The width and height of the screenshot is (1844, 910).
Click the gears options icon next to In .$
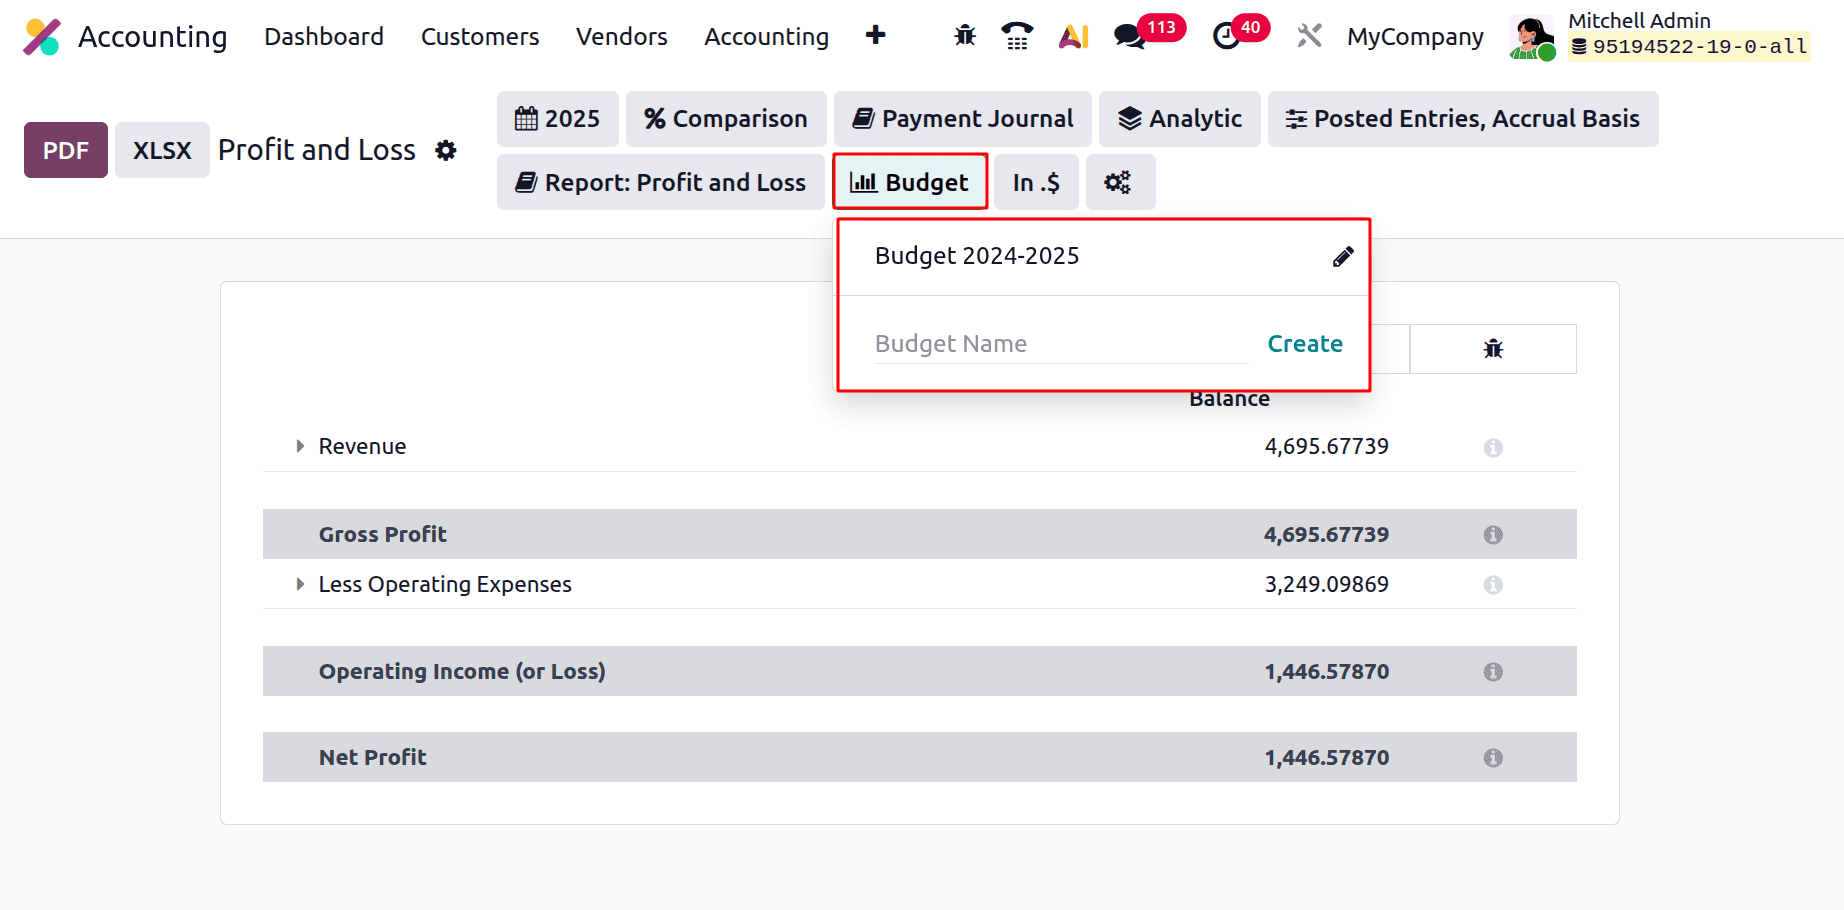pyautogui.click(x=1120, y=182)
